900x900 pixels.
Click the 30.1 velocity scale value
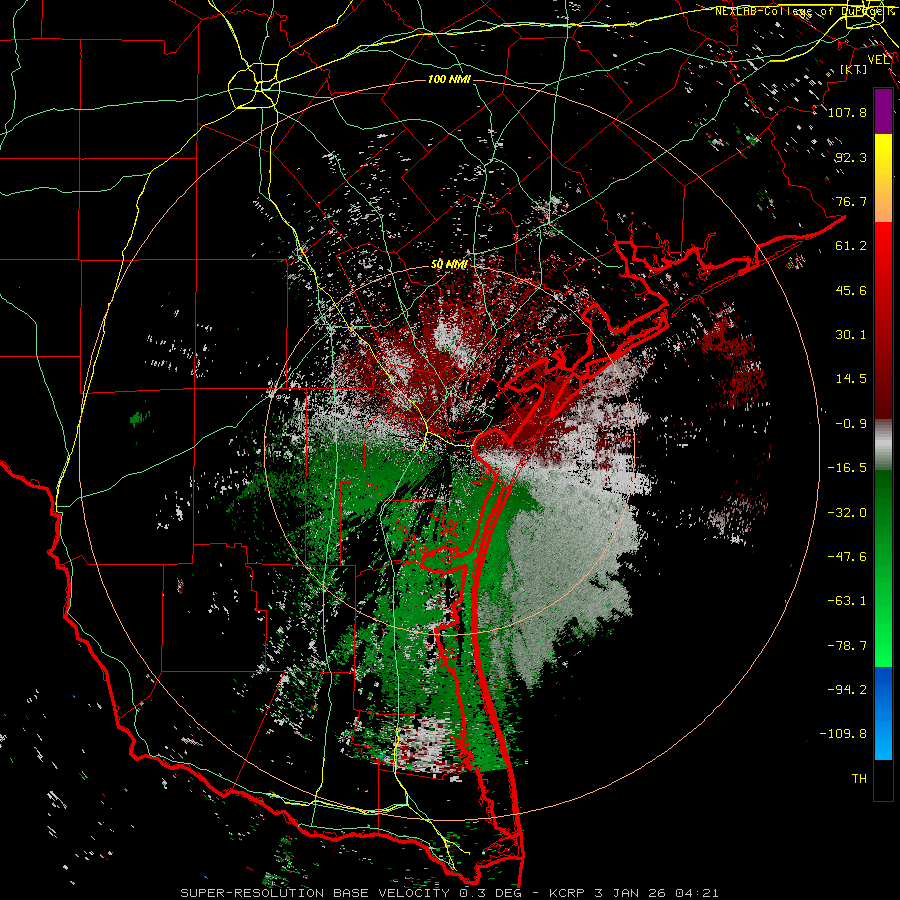coord(851,335)
